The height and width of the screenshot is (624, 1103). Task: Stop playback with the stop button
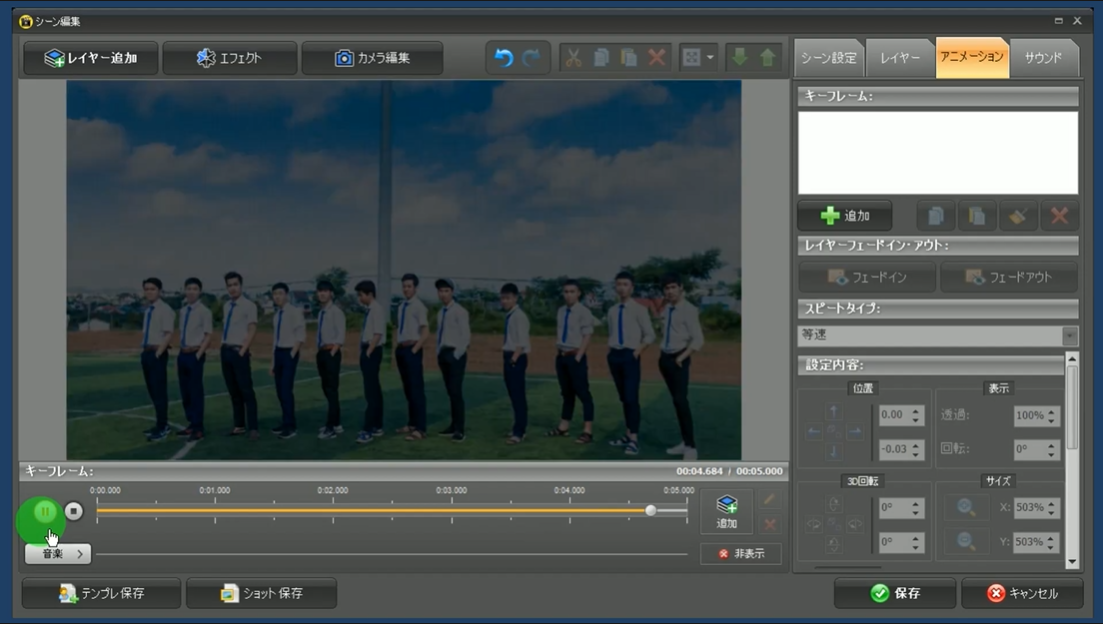pyautogui.click(x=74, y=511)
